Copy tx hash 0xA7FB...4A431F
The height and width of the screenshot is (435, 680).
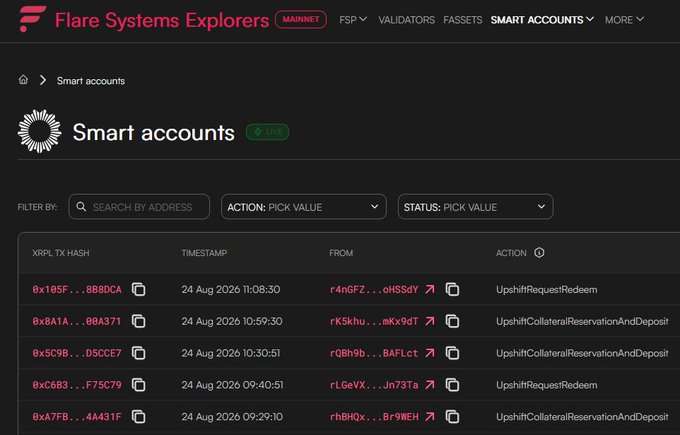click(139, 417)
